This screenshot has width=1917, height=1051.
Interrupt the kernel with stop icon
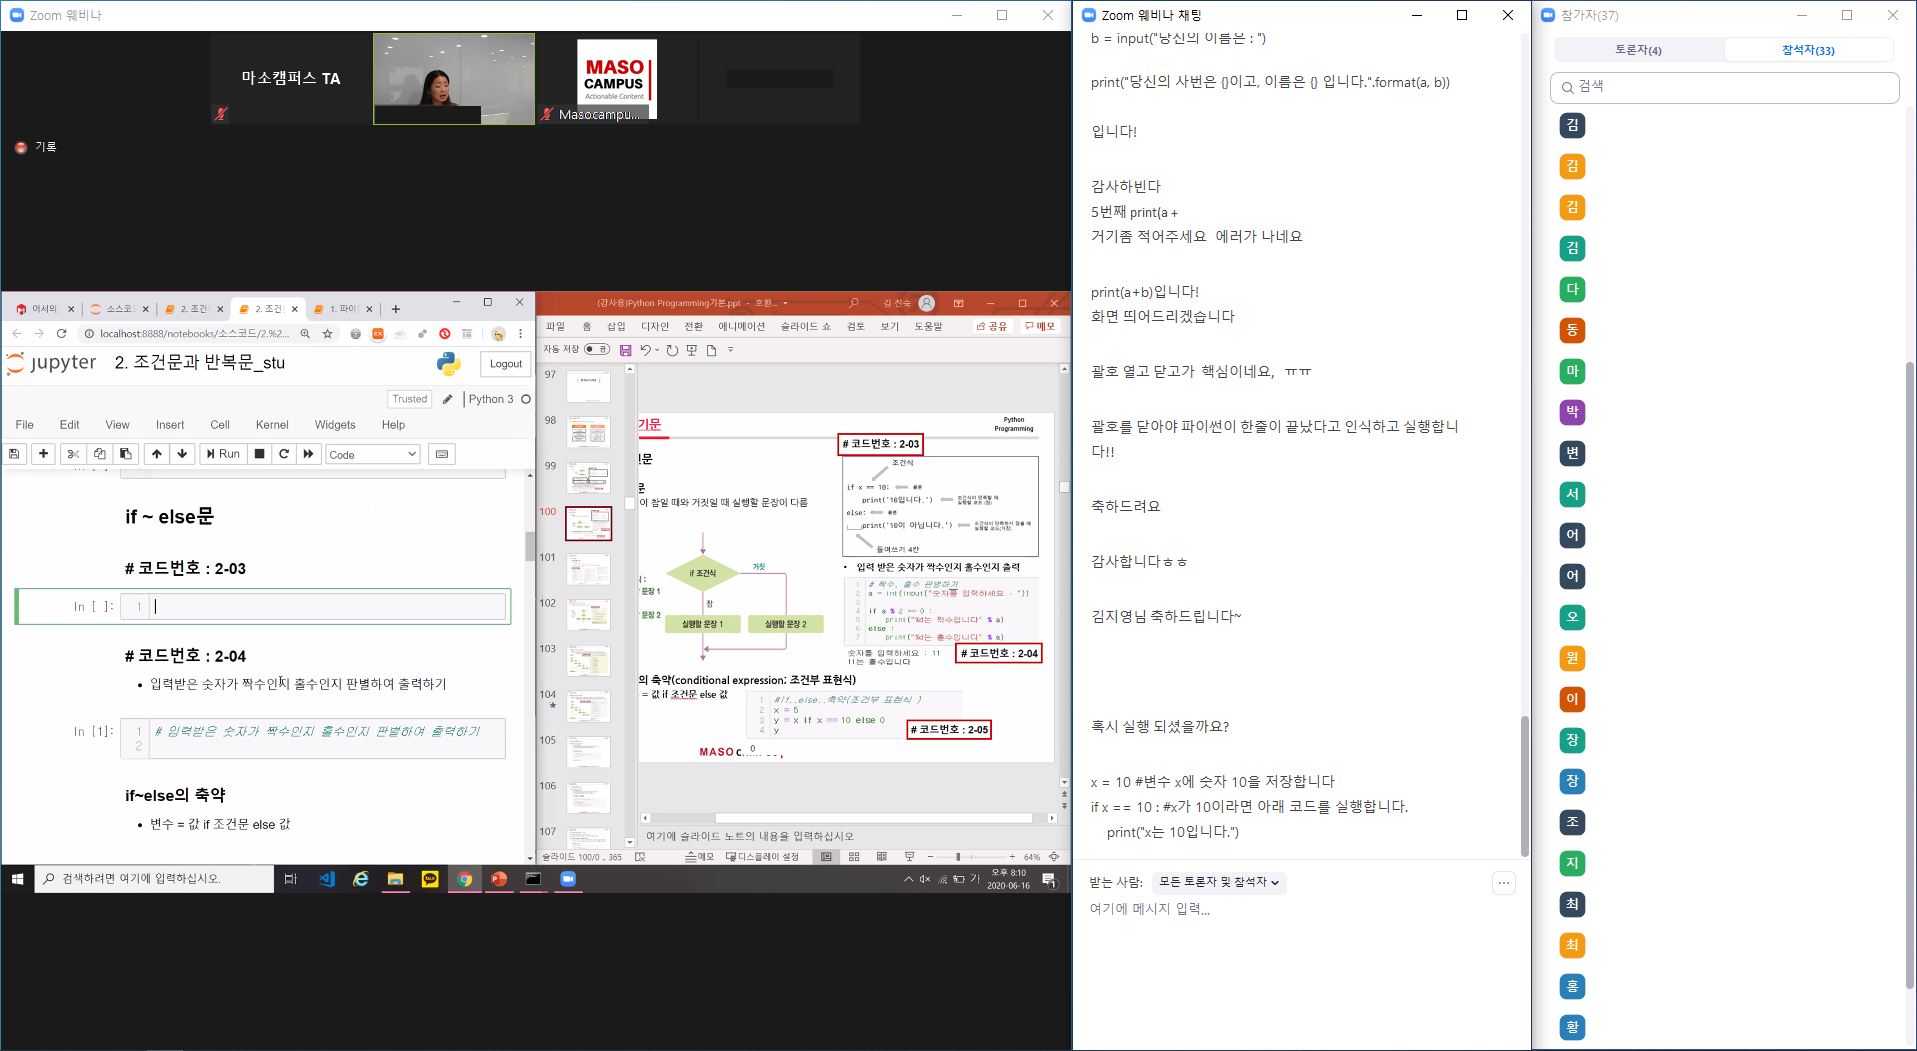[259, 454]
